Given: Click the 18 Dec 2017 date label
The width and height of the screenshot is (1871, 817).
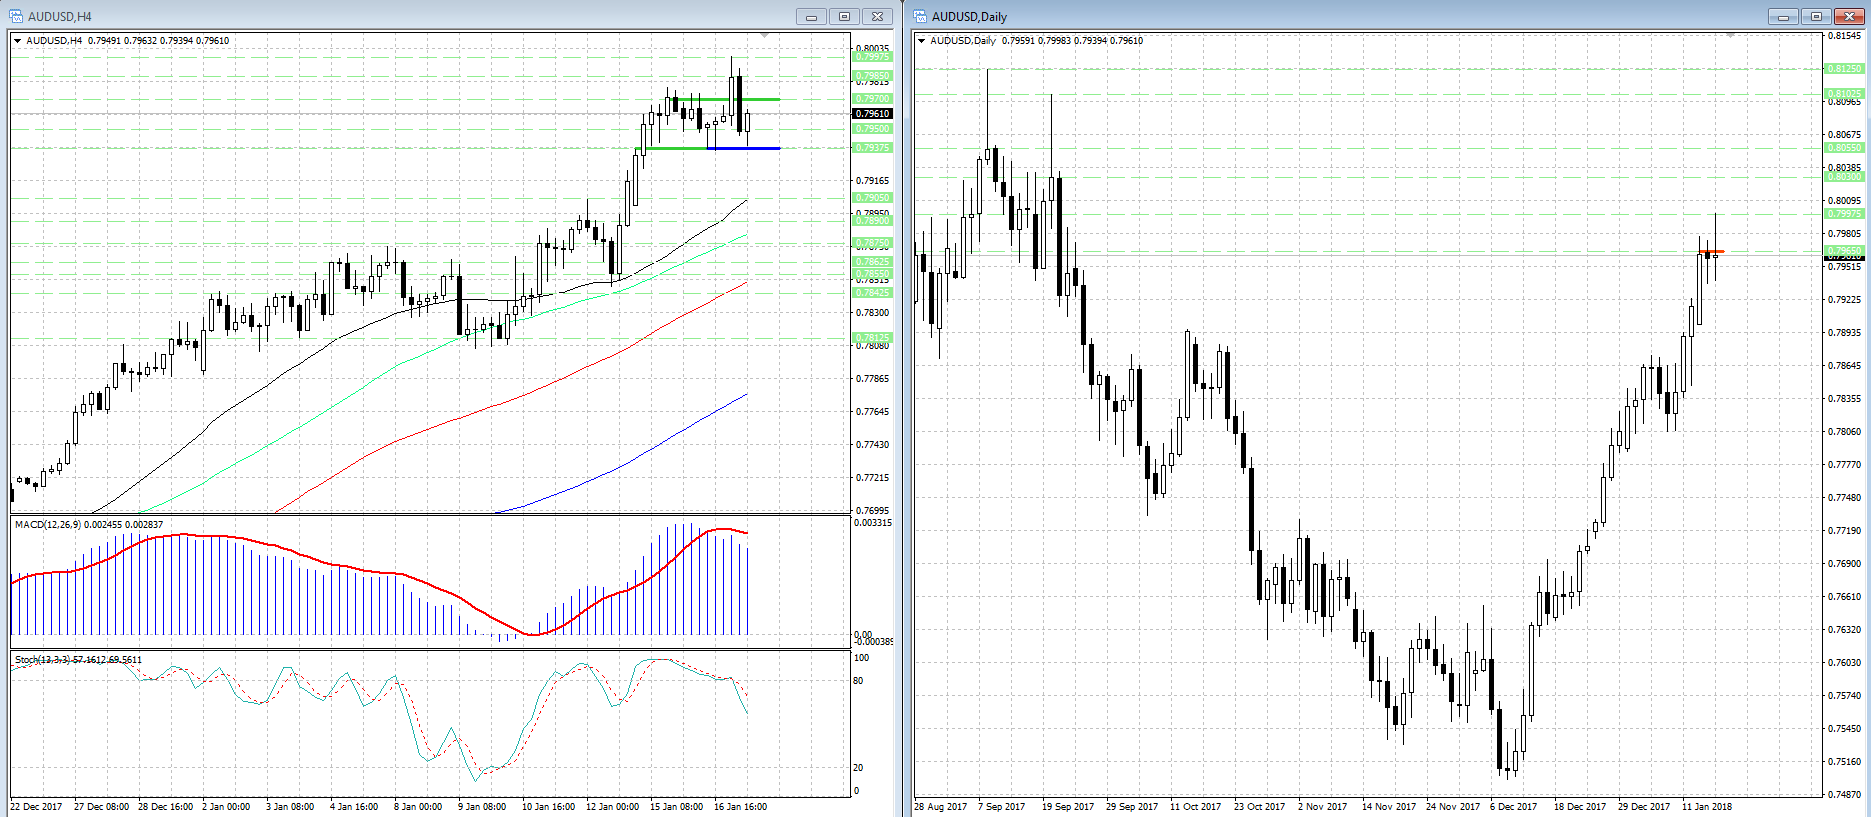Looking at the screenshot, I should [1580, 807].
